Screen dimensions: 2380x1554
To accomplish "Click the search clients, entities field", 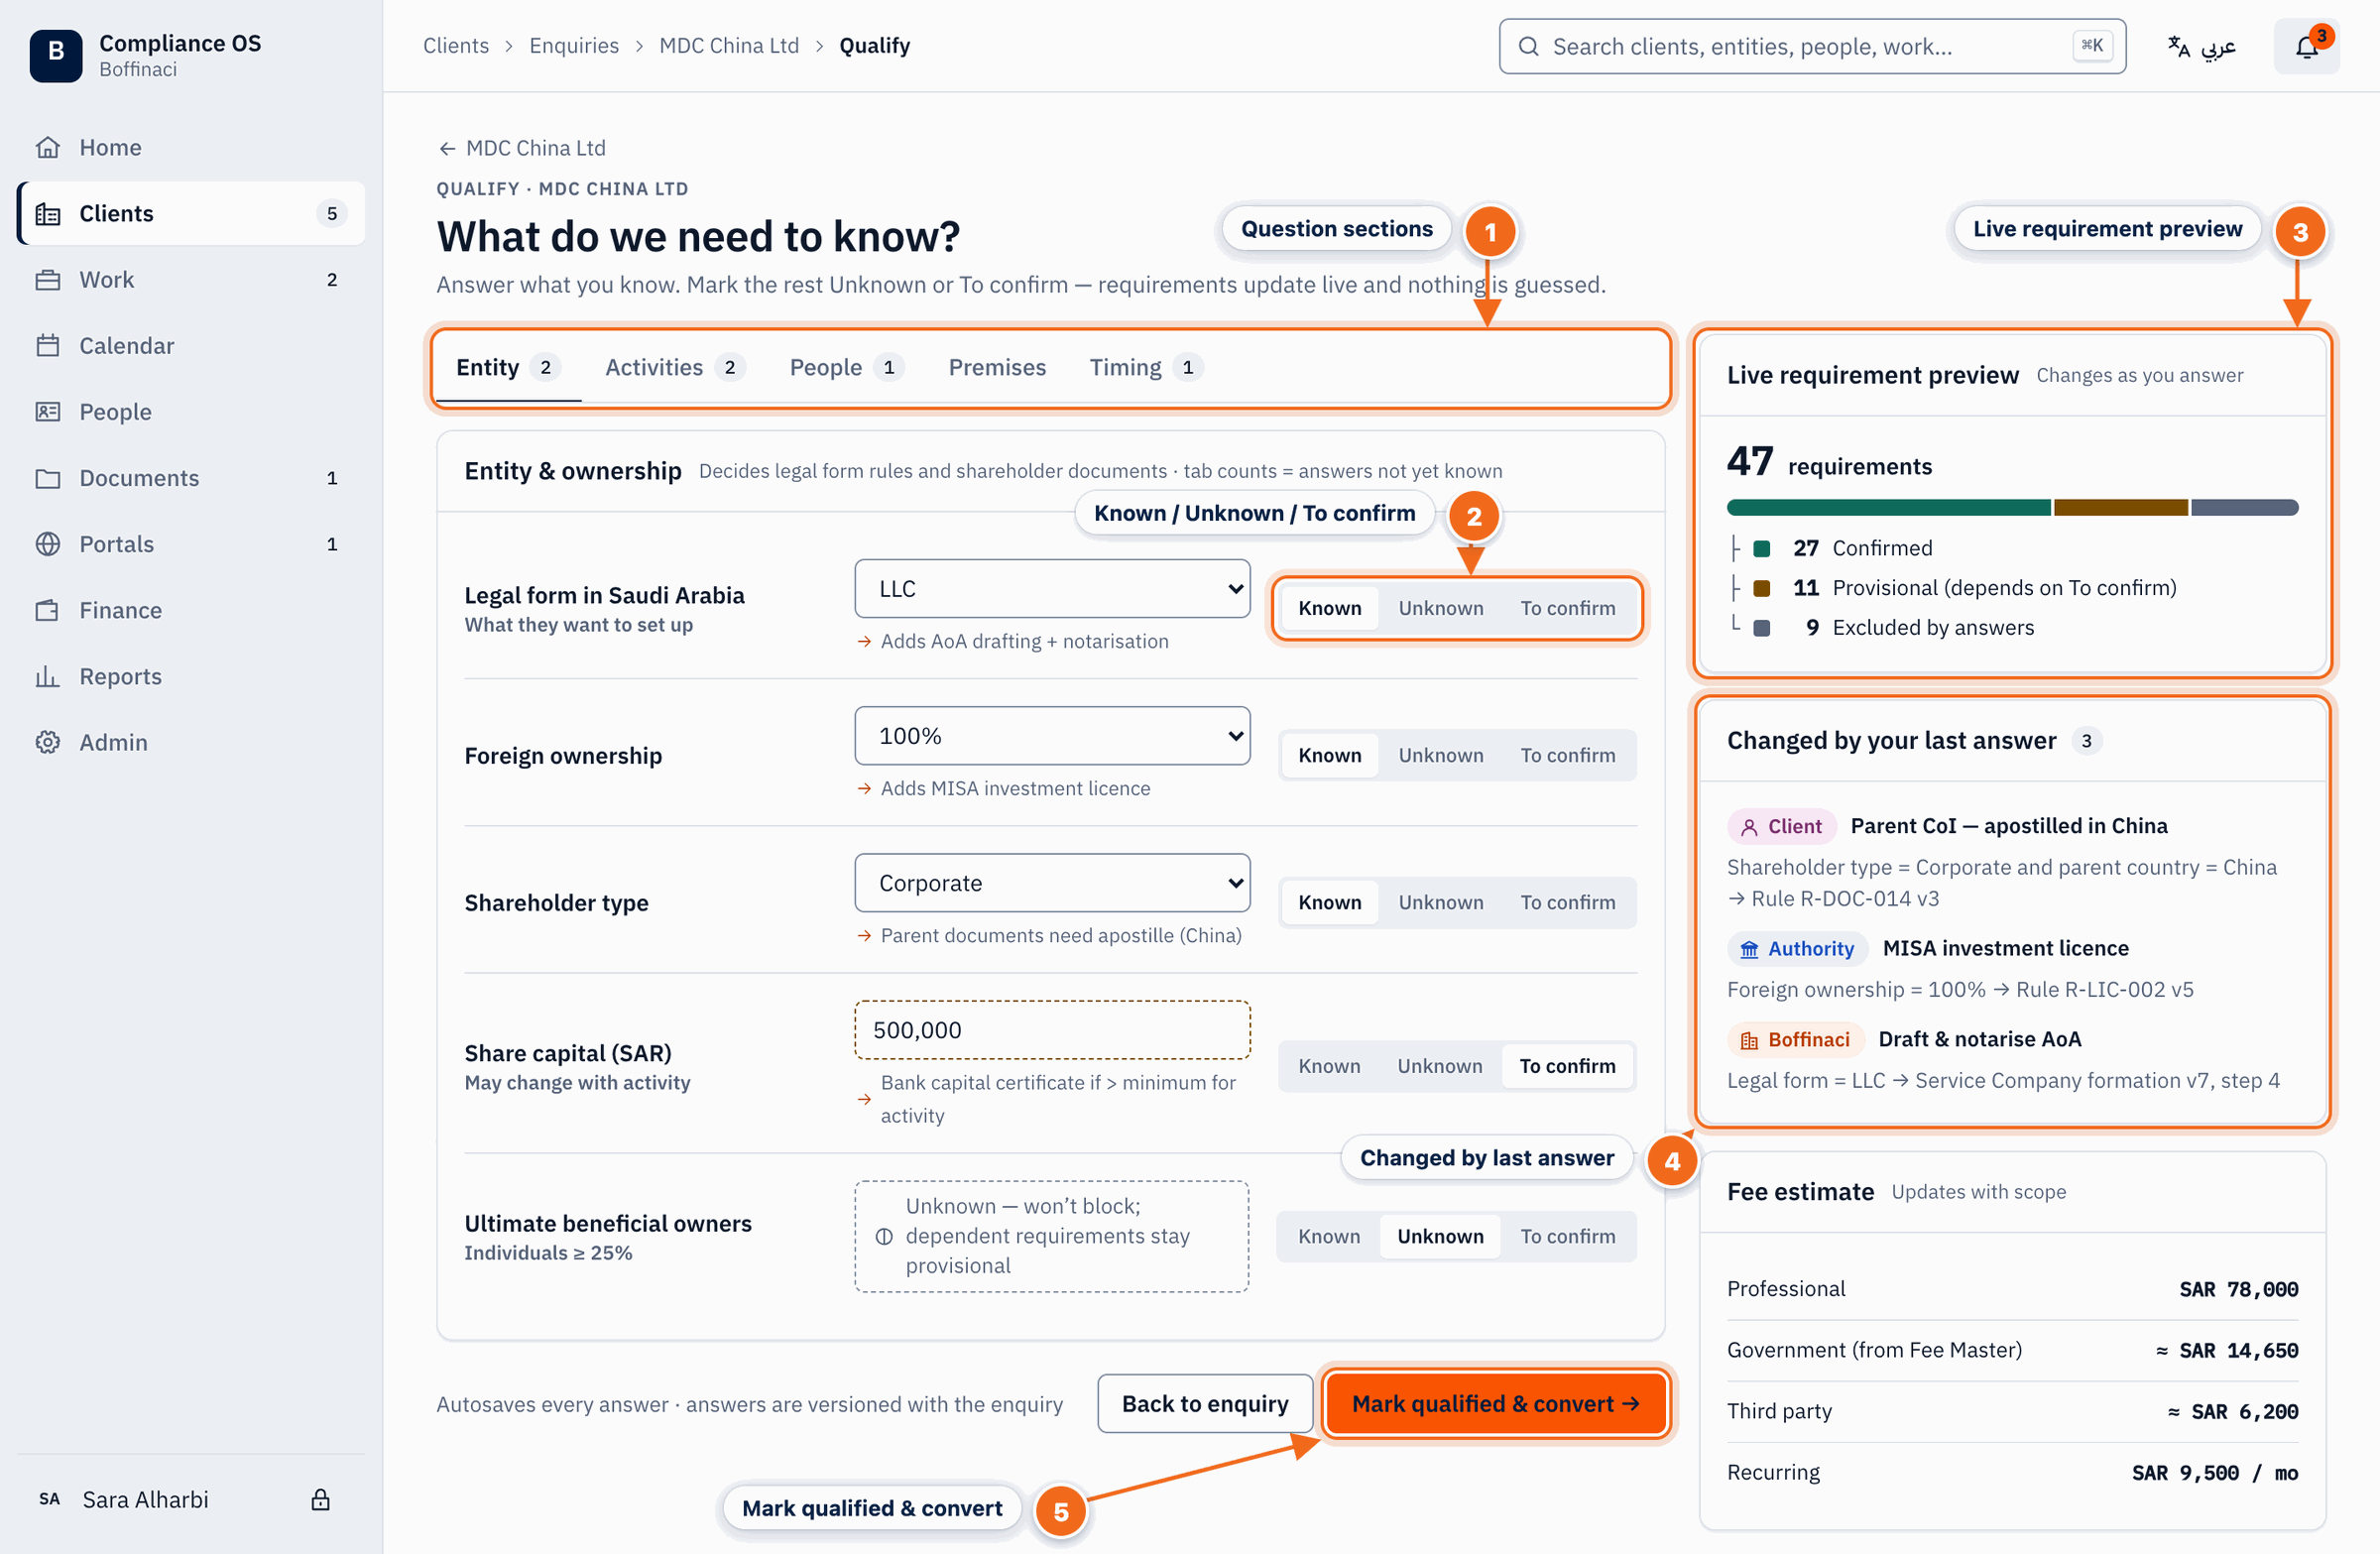I will [x=1811, y=46].
